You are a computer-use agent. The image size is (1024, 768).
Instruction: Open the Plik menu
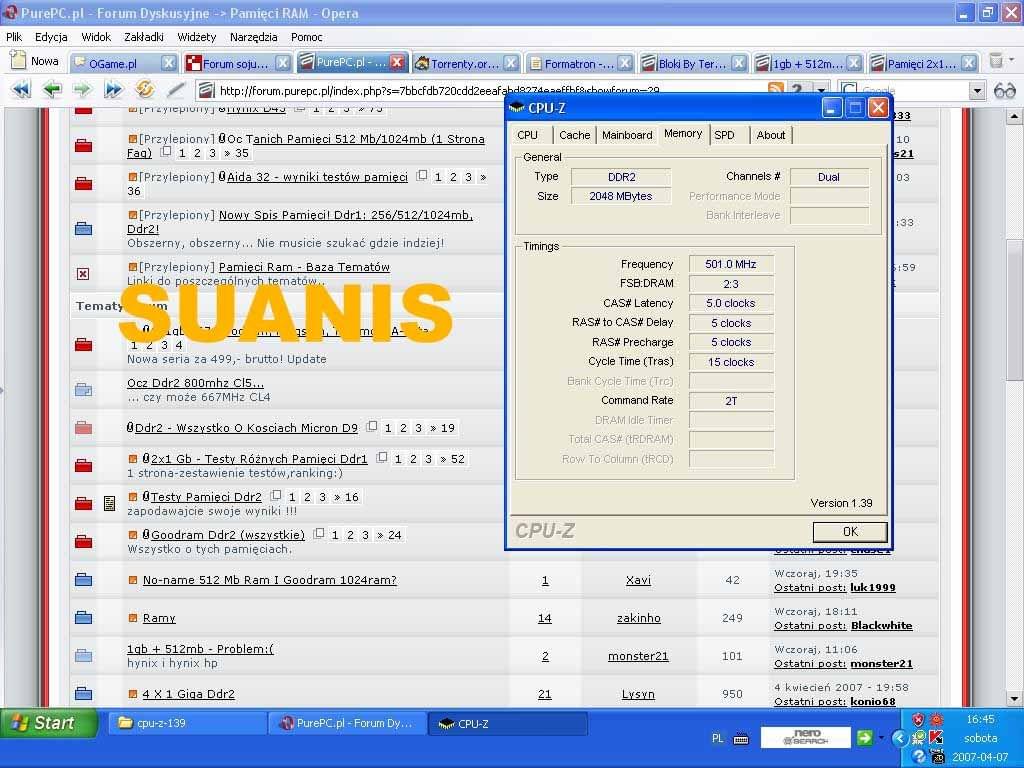click(14, 37)
